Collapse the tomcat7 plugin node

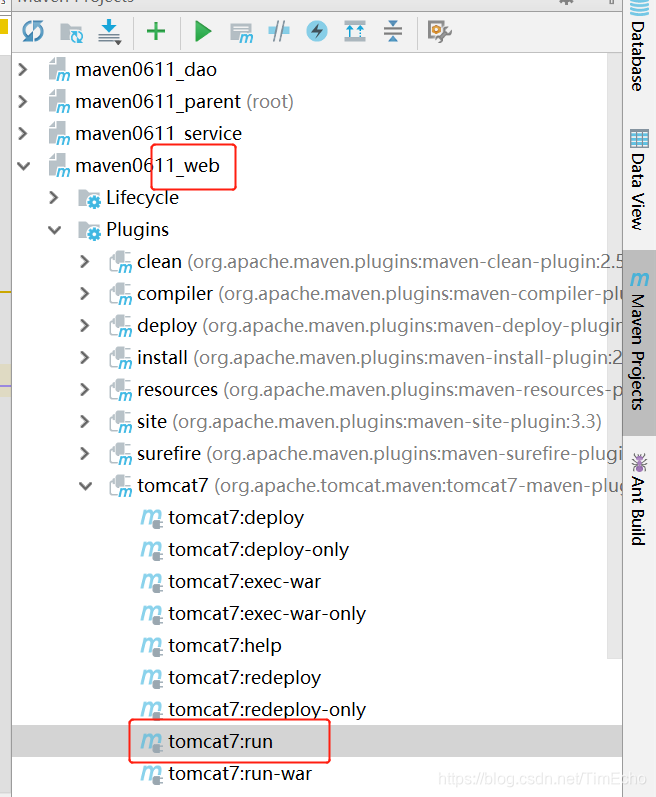point(85,486)
